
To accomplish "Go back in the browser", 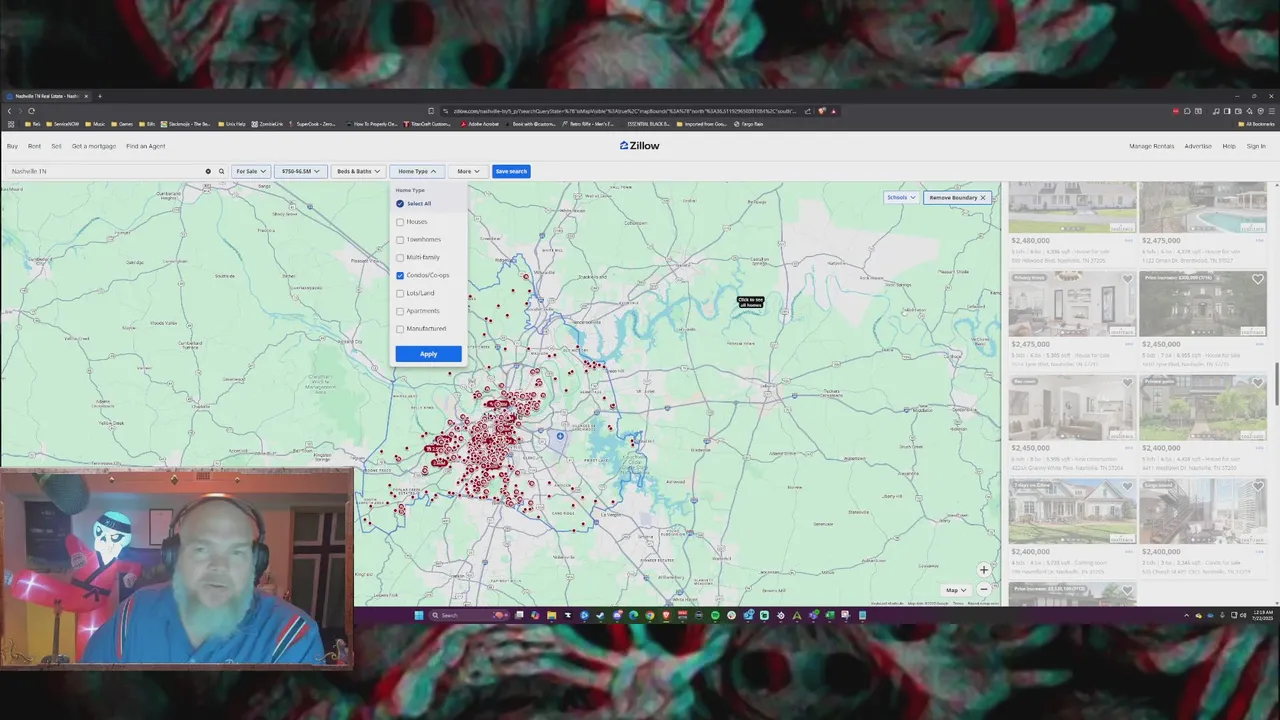I will pos(9,111).
